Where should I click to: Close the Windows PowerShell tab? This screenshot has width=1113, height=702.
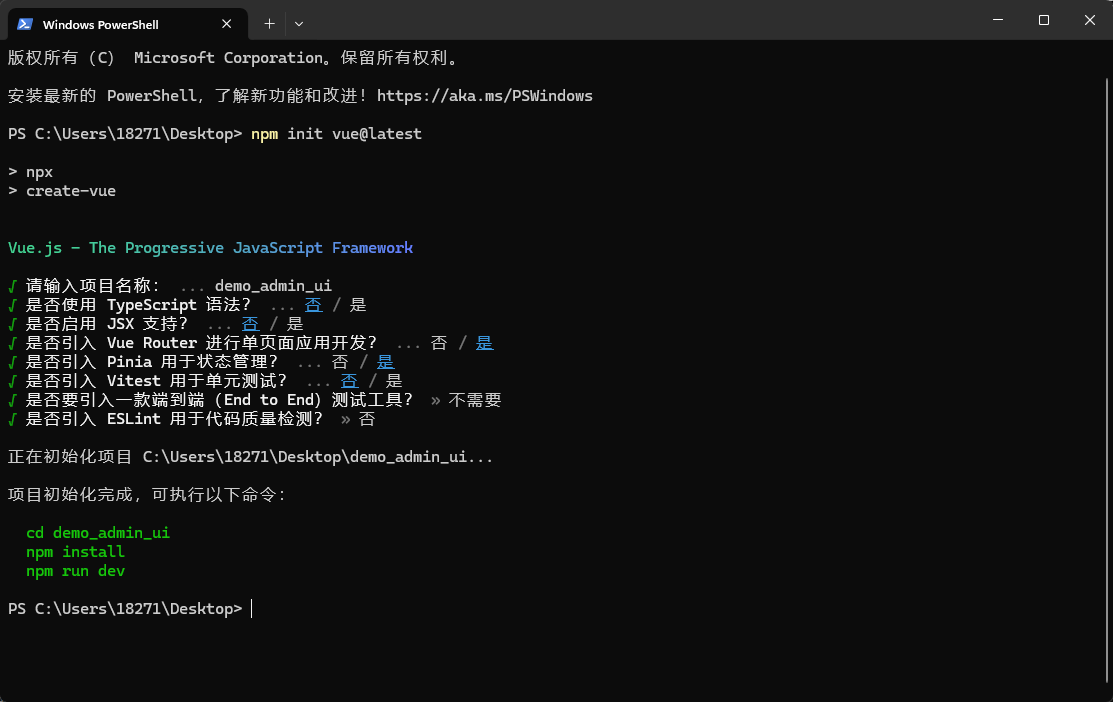click(227, 23)
